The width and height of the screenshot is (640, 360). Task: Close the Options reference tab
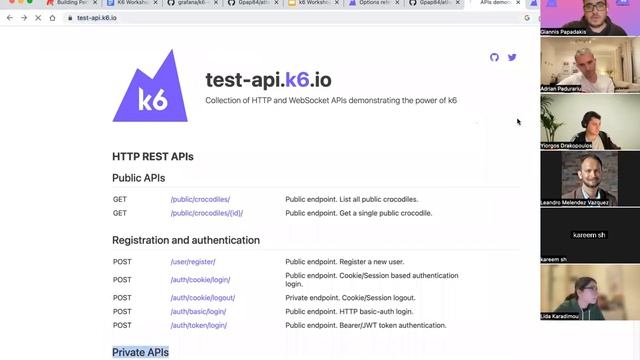tap(397, 2)
